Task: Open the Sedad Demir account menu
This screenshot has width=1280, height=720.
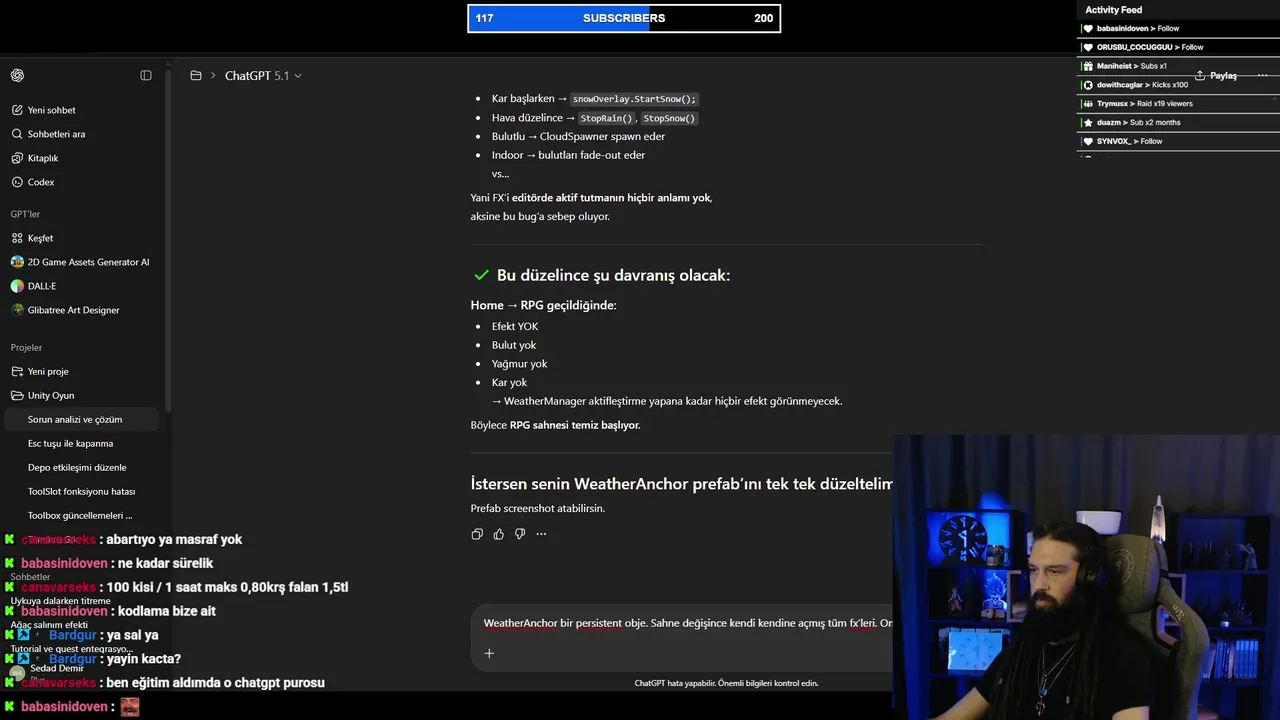Action: click(x=56, y=669)
